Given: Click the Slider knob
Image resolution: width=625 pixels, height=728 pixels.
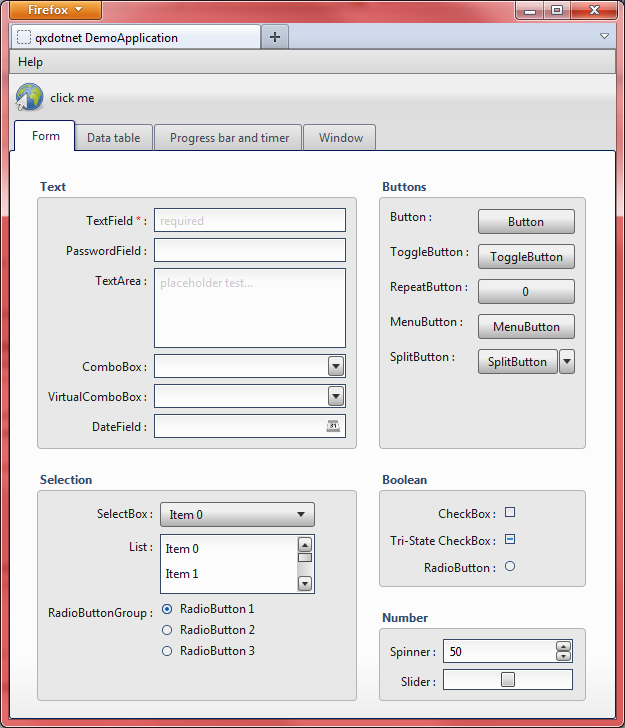Looking at the screenshot, I should (508, 679).
